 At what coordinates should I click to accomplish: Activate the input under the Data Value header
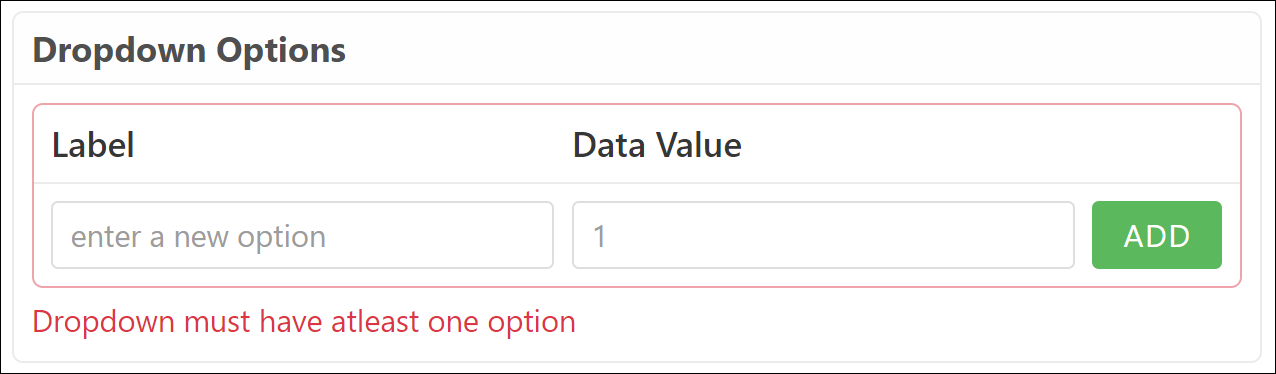coord(823,235)
